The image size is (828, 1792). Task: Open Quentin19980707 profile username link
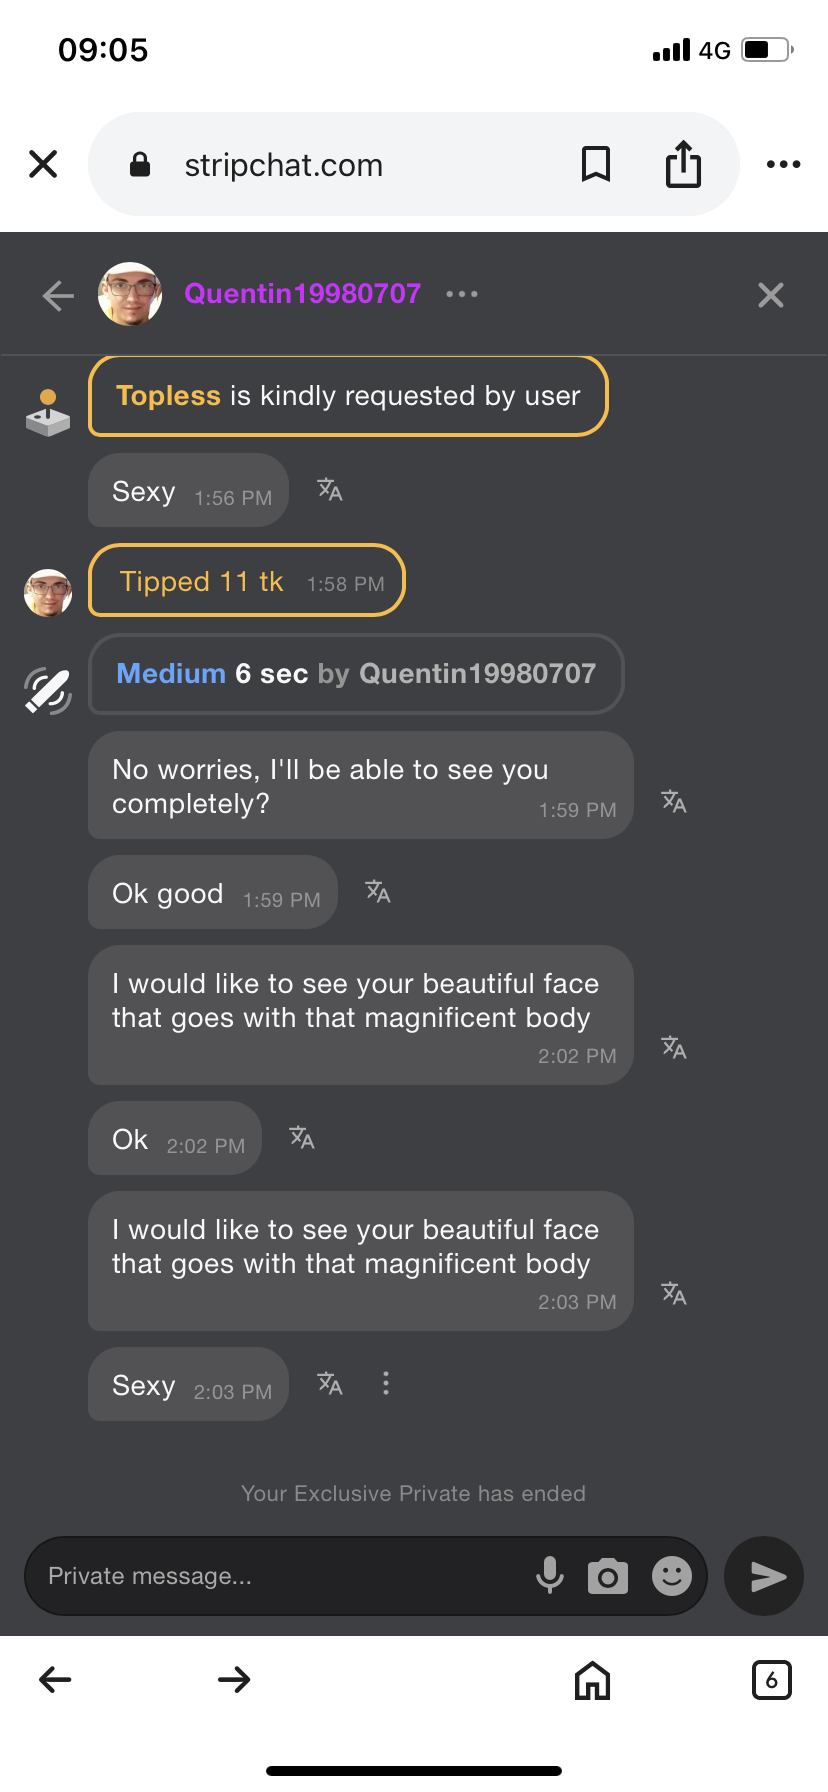tap(302, 294)
